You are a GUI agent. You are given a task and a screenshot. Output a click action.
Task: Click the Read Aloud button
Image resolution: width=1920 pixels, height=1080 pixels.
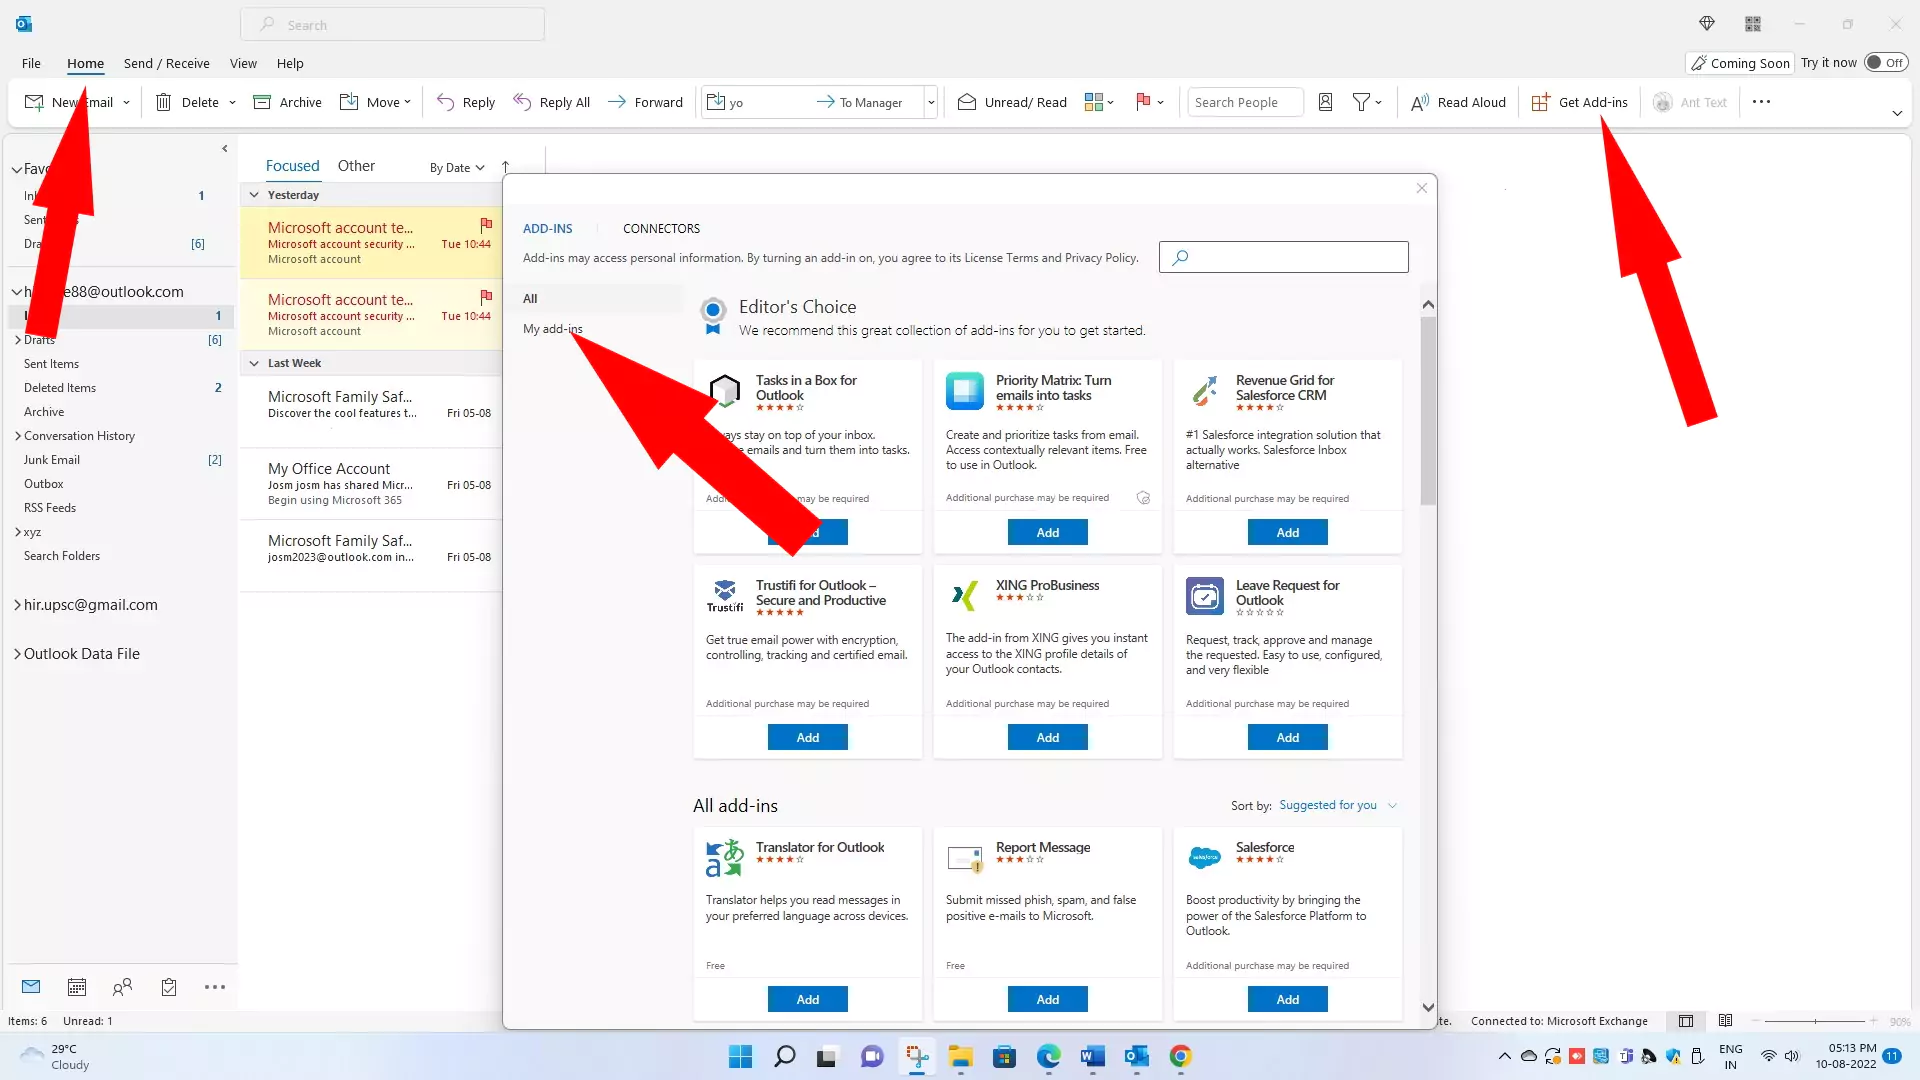(x=1457, y=102)
